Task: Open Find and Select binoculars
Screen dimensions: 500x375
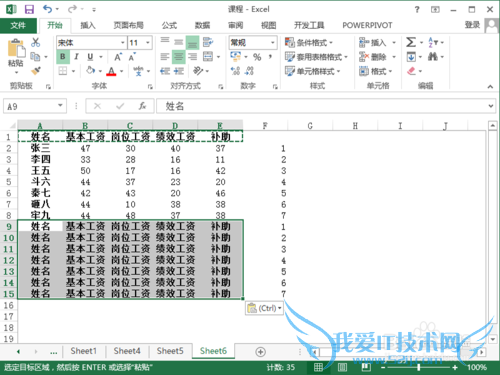Action: [433, 57]
